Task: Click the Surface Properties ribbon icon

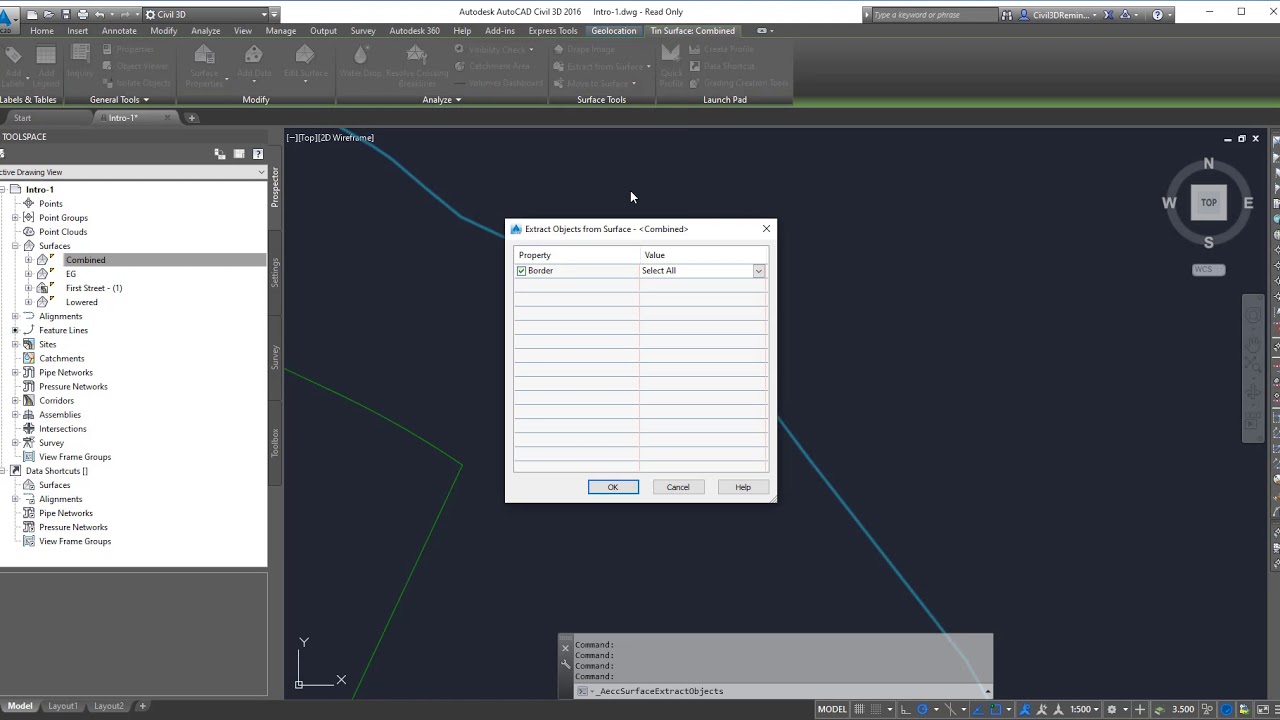Action: tap(204, 66)
